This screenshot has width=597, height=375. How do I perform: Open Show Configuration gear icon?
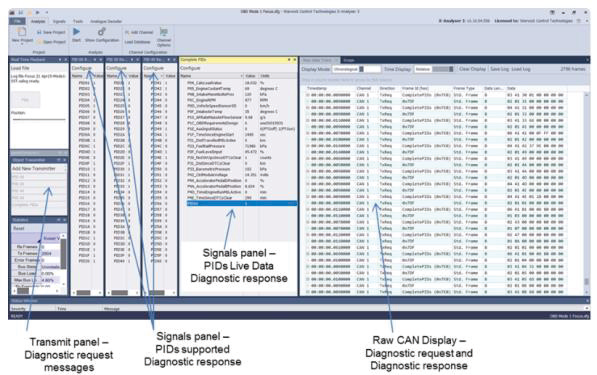point(102,32)
